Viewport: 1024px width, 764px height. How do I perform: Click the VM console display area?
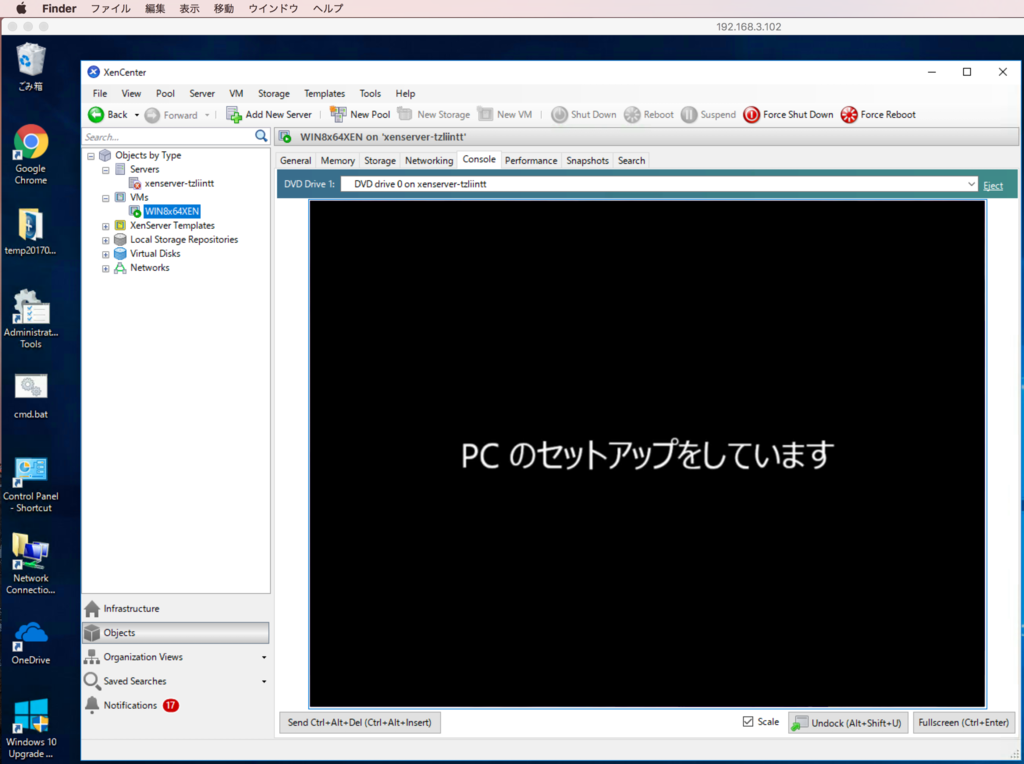pos(647,454)
